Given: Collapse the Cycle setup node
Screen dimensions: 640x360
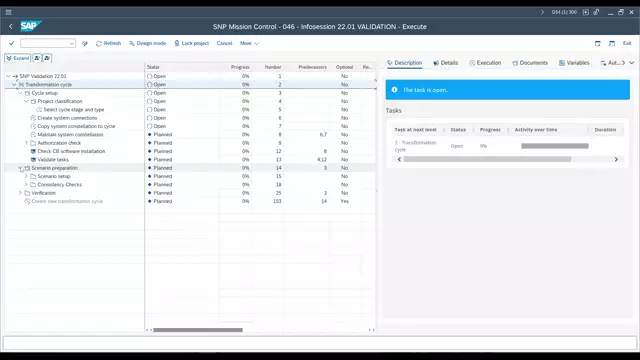Looking at the screenshot, I should (x=20, y=93).
